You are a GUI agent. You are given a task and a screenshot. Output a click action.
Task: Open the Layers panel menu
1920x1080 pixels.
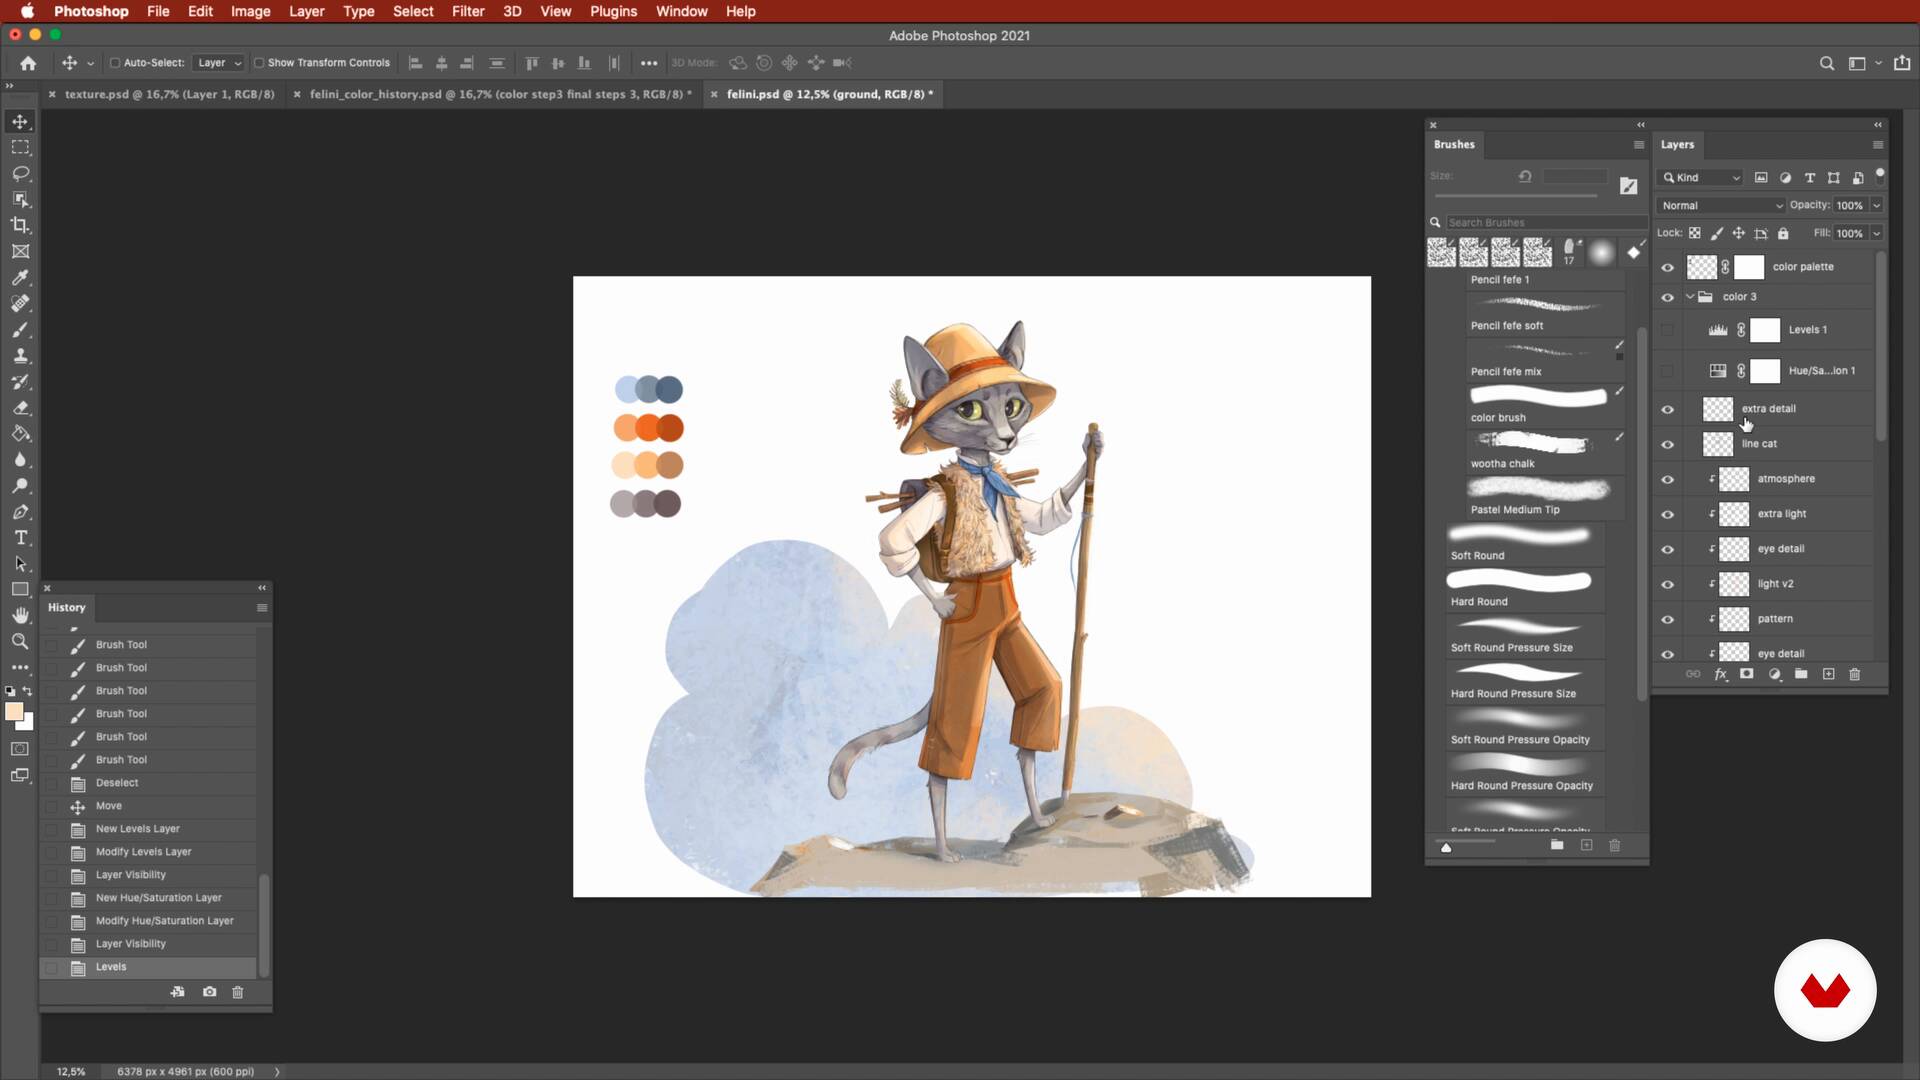coord(1878,145)
